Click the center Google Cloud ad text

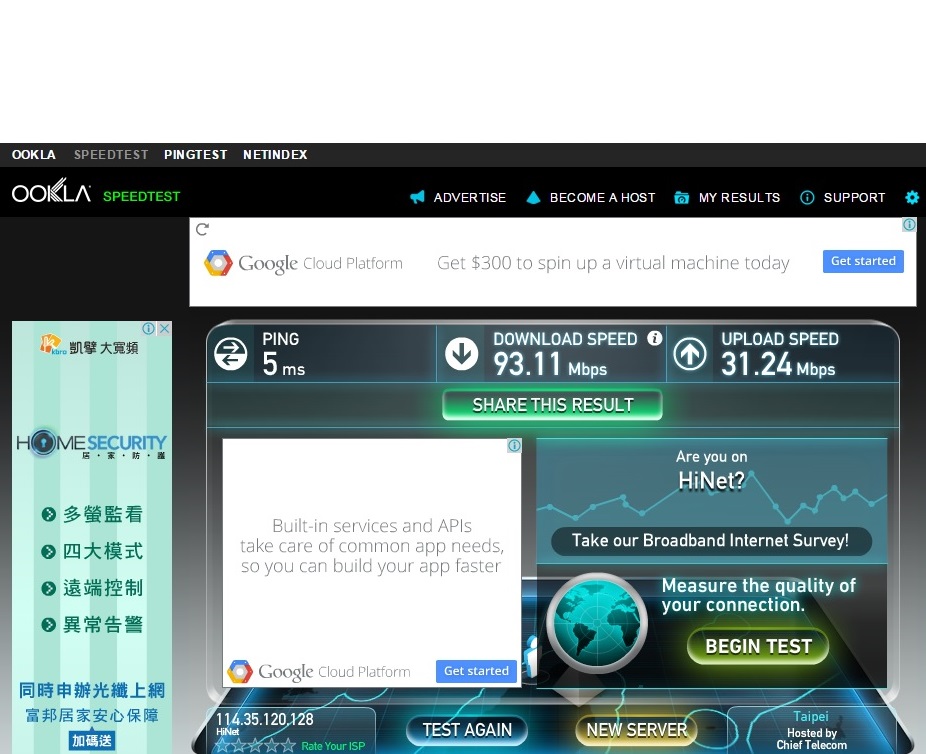coord(371,546)
